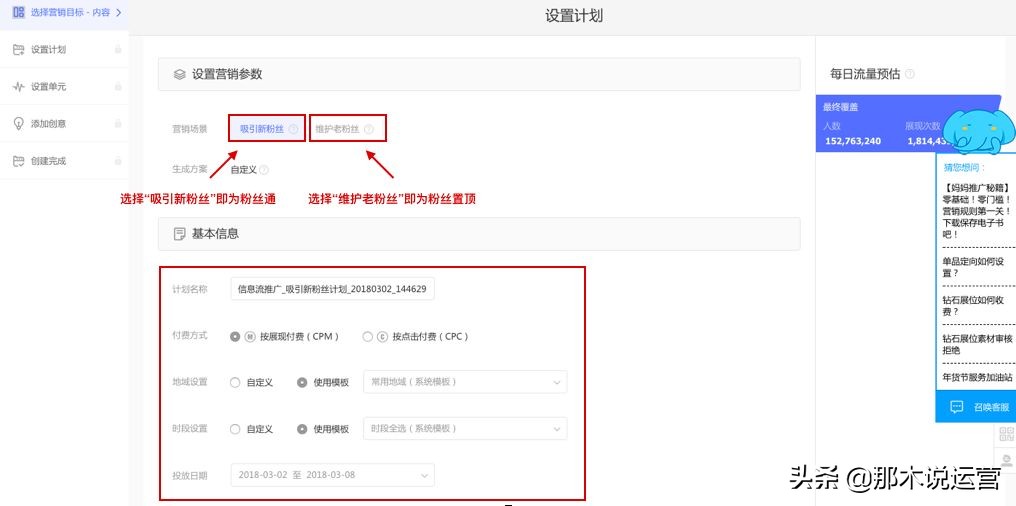Open help tooltip icon beside 维护老粉丝
The image size is (1016, 506).
point(369,130)
